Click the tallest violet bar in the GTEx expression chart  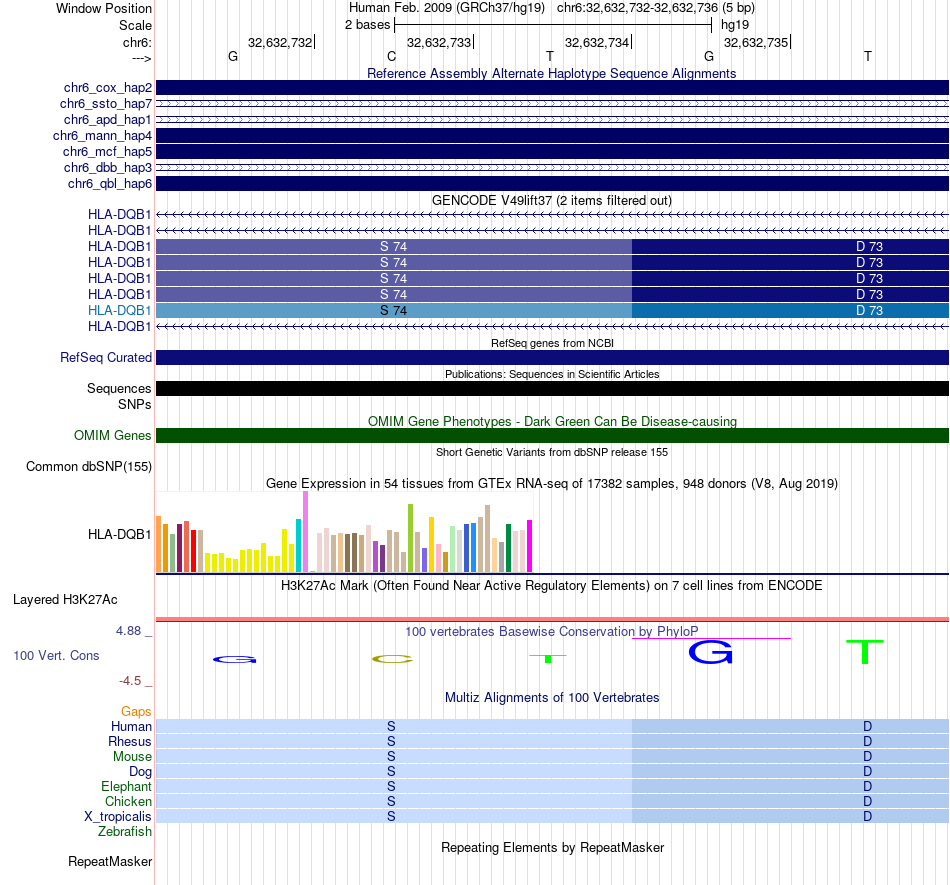coord(305,531)
